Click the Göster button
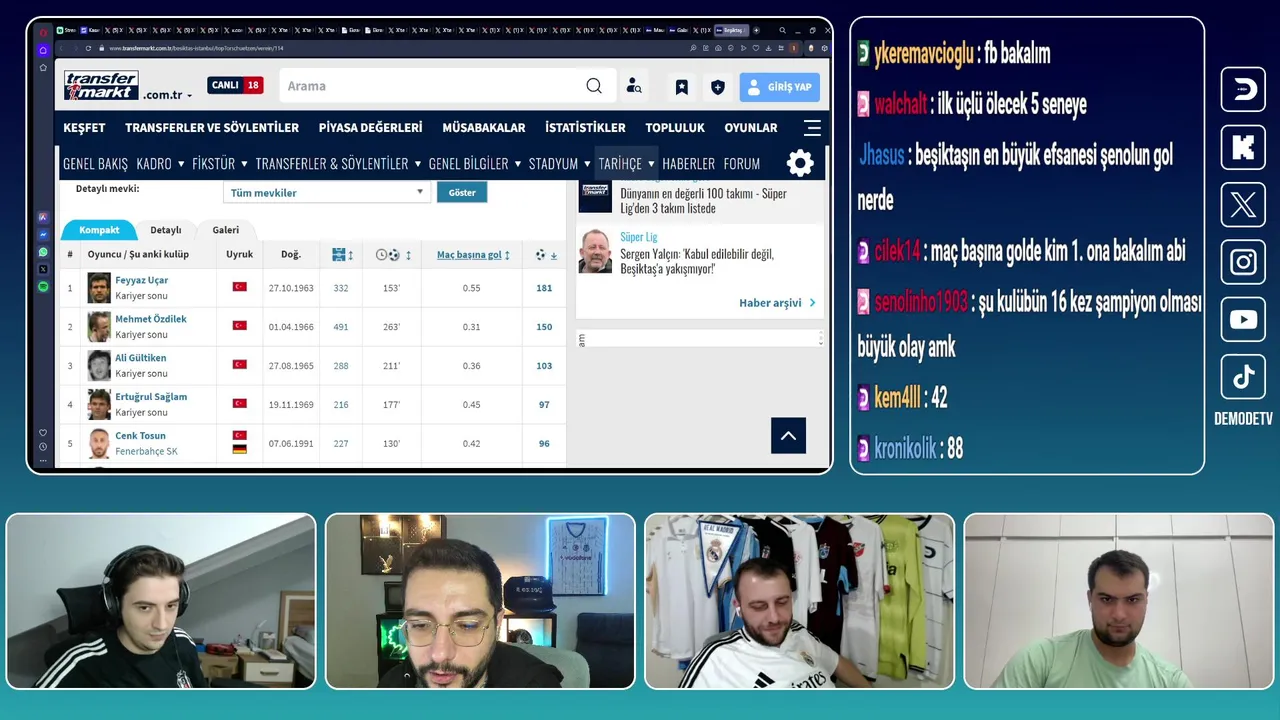Screen dimensions: 1280x720 click(462, 192)
